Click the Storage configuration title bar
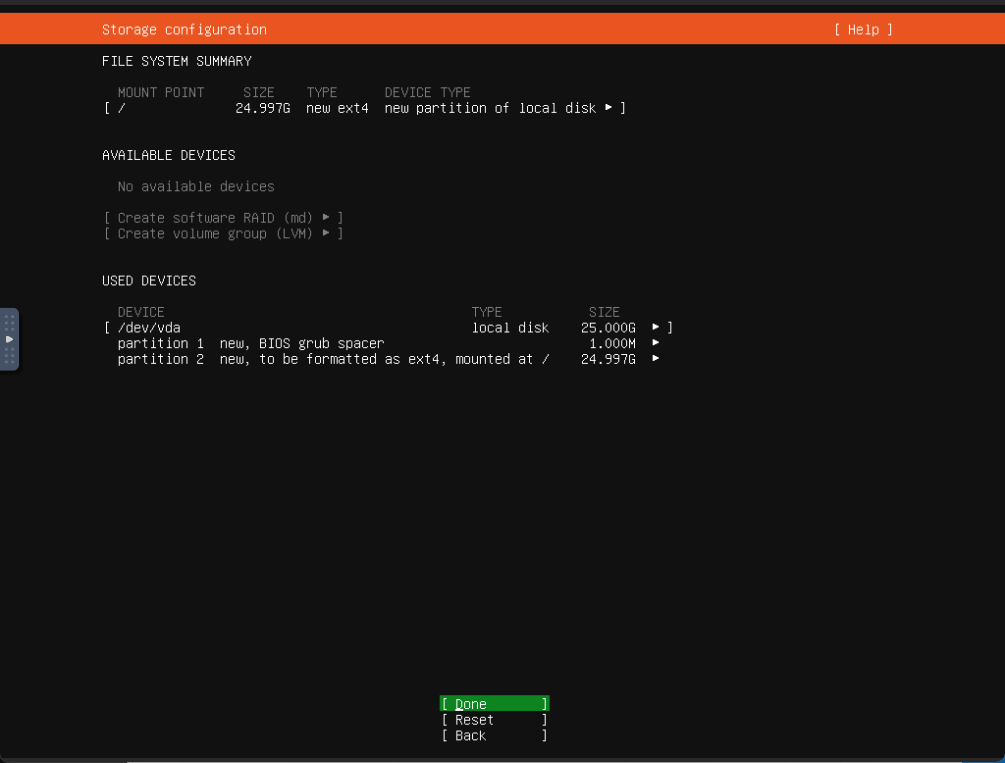Image resolution: width=1005 pixels, height=763 pixels. pos(184,30)
